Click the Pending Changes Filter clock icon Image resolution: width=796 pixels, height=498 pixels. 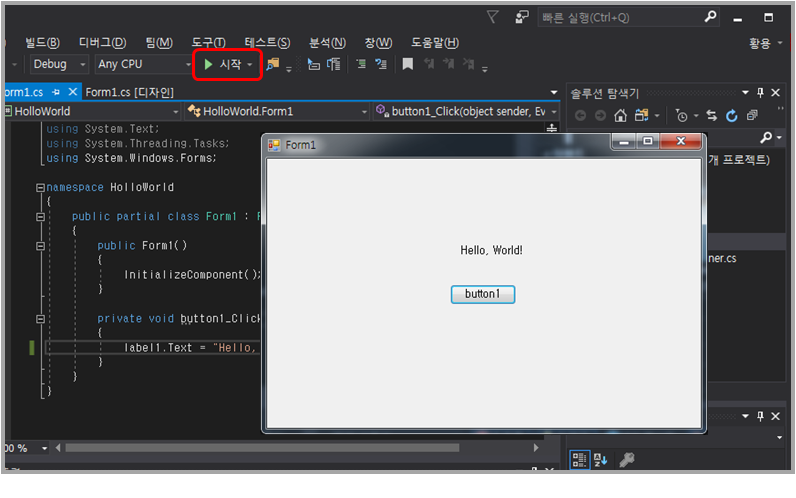[x=682, y=116]
